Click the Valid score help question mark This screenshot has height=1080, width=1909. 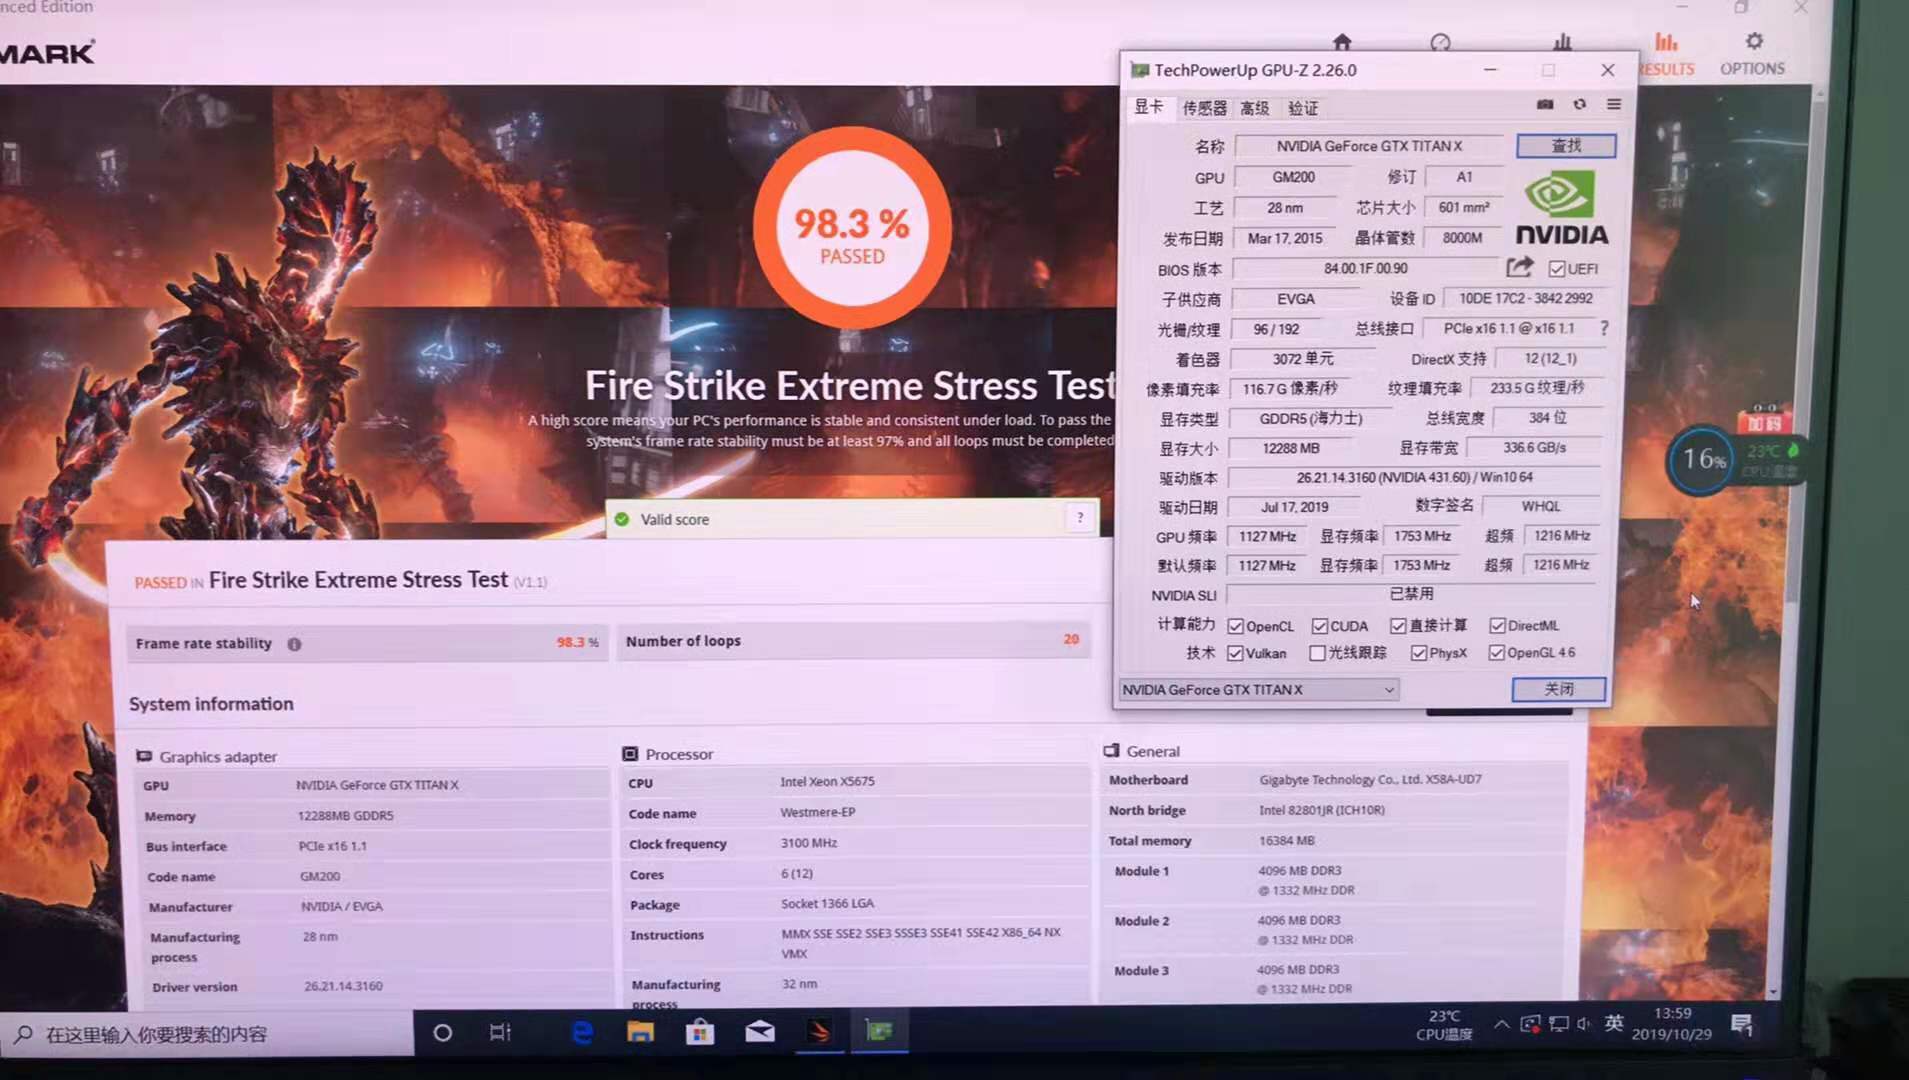[x=1080, y=517]
